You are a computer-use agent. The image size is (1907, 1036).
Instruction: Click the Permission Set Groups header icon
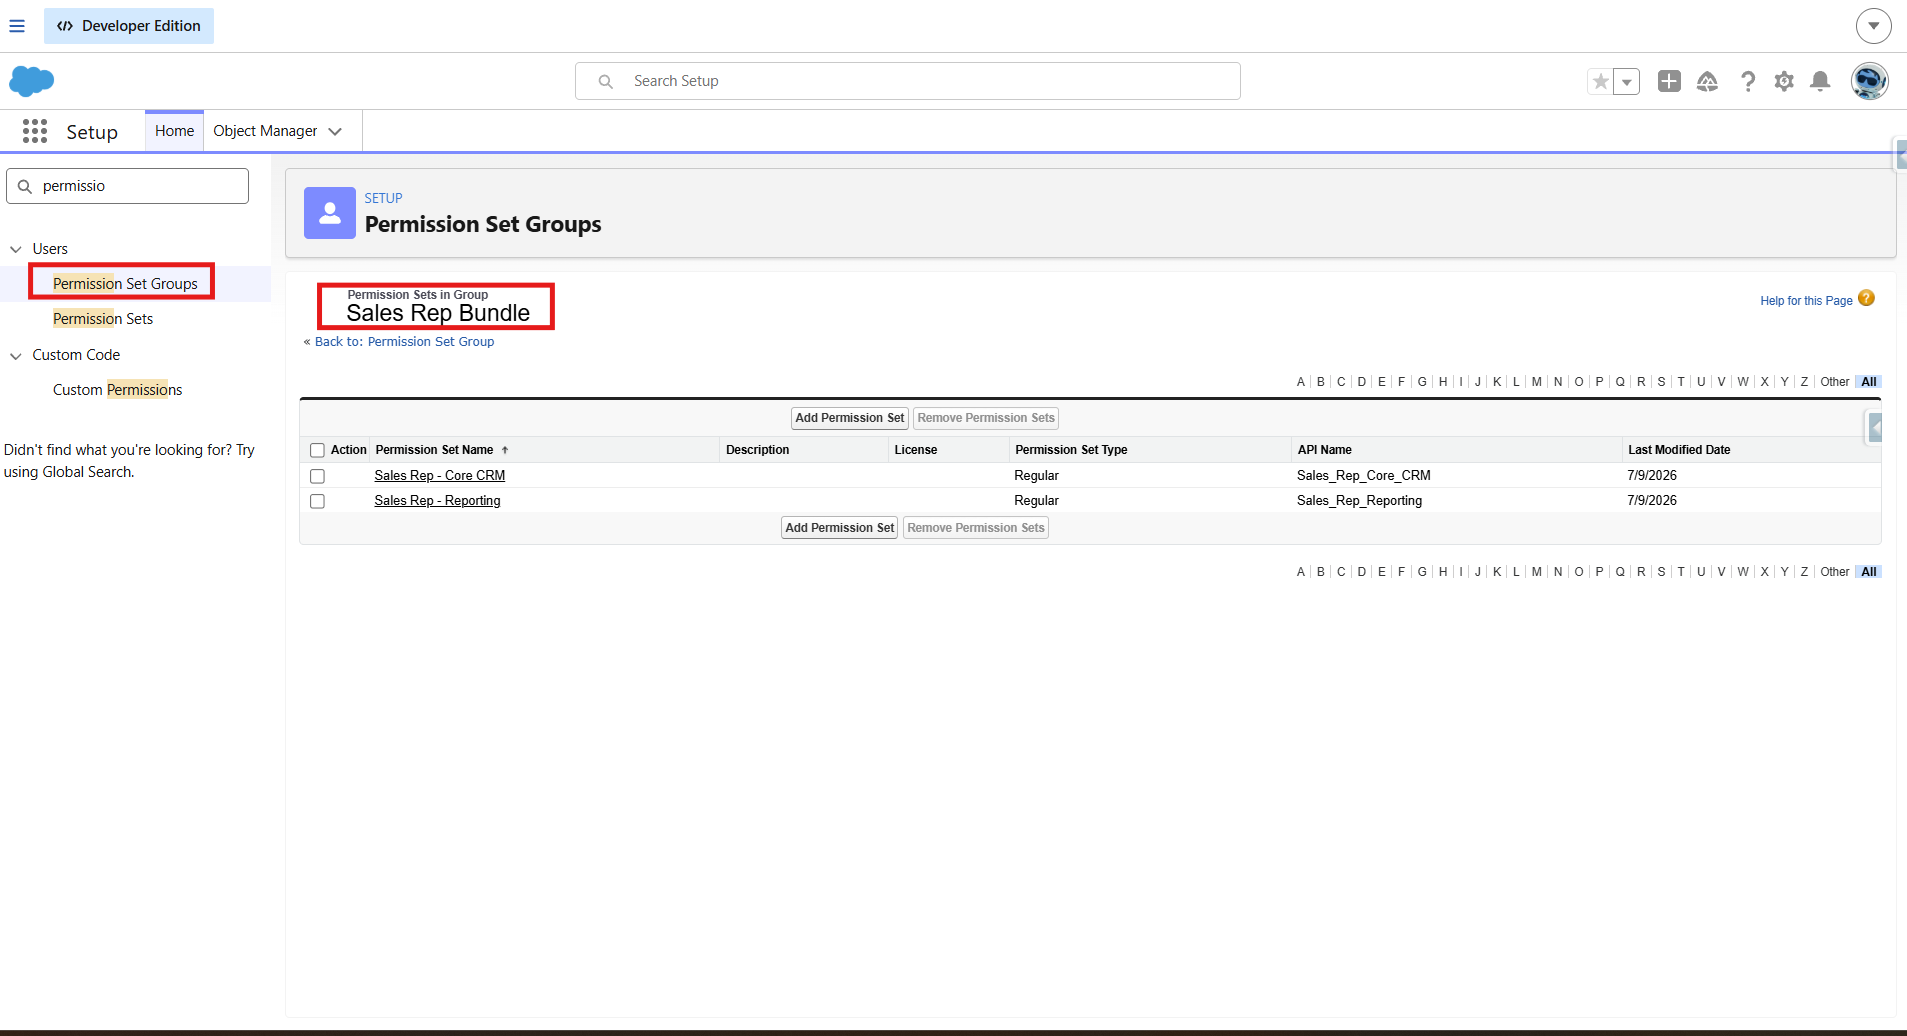(x=330, y=213)
